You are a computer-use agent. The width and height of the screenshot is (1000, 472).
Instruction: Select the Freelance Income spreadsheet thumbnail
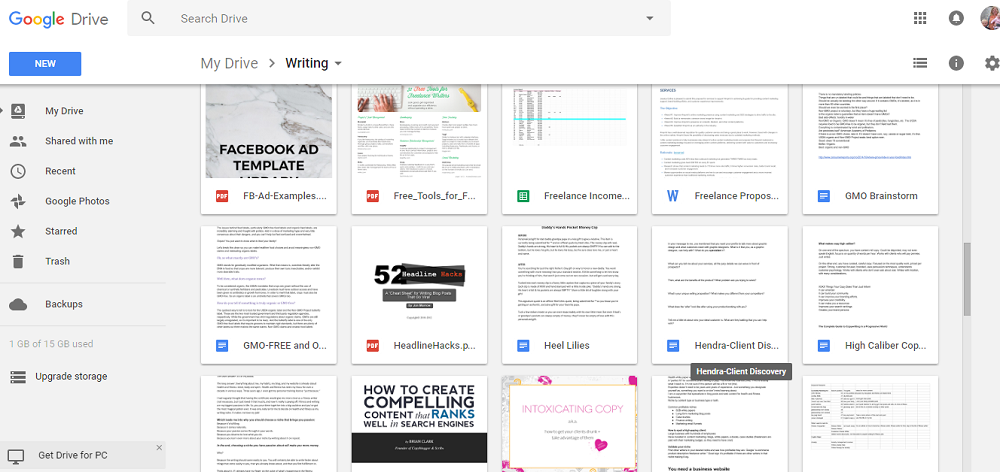[570, 131]
